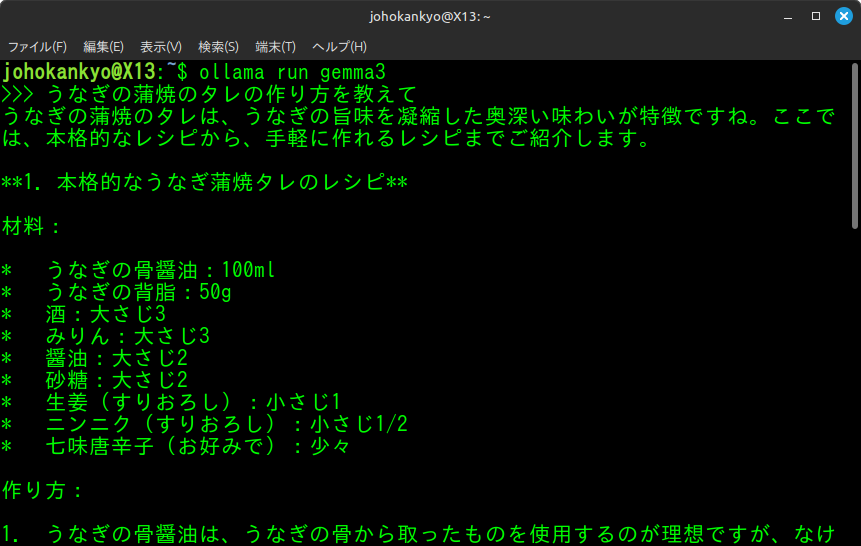Click the 'うなぎの骨醤油：100ml' ingredient line
This screenshot has width=861, height=546.
[160, 270]
